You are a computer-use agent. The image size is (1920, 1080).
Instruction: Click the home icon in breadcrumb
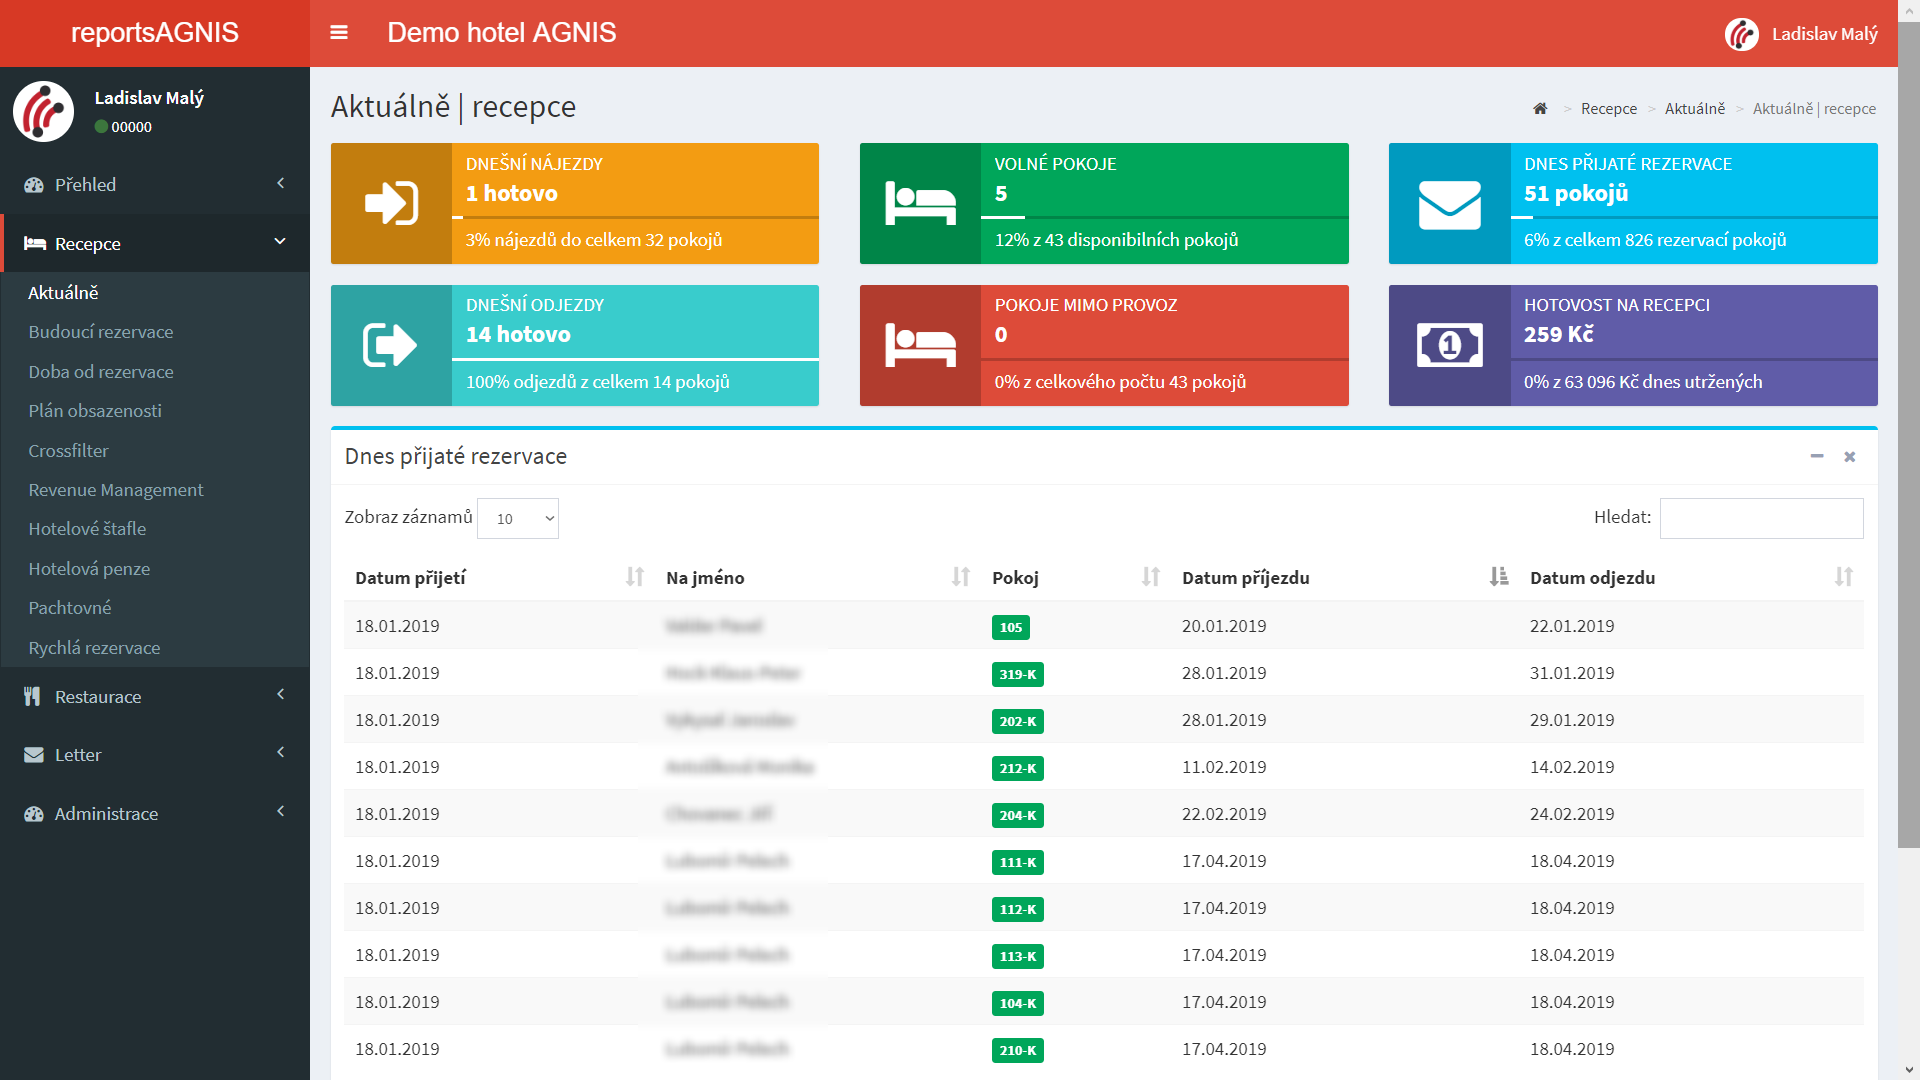pos(1540,109)
